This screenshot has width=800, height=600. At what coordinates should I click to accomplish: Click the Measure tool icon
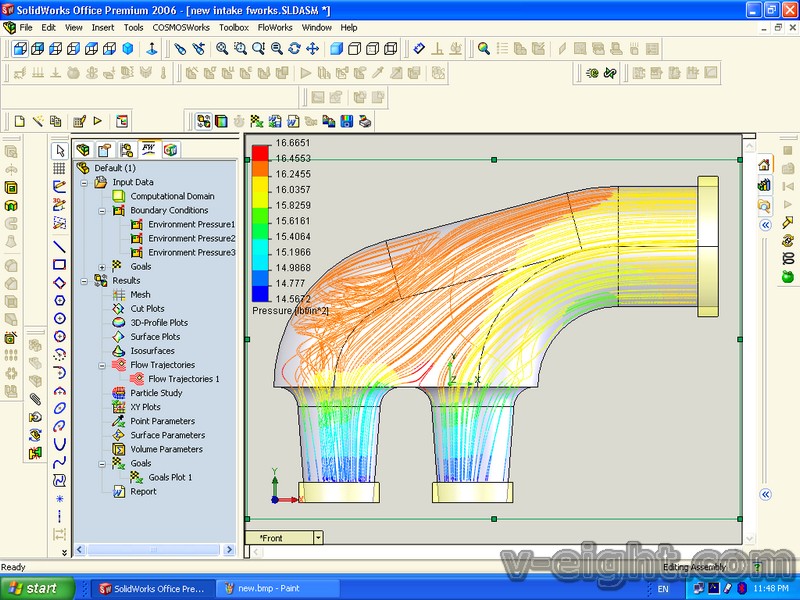(x=419, y=48)
